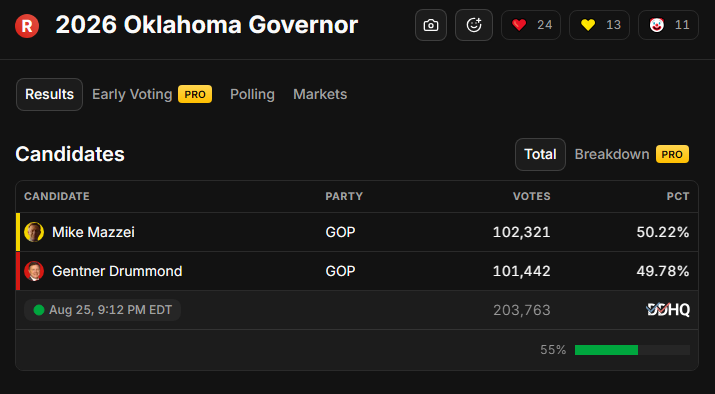Click Gentner Drummond's avatar photo
The image size is (715, 394).
pyautogui.click(x=34, y=271)
